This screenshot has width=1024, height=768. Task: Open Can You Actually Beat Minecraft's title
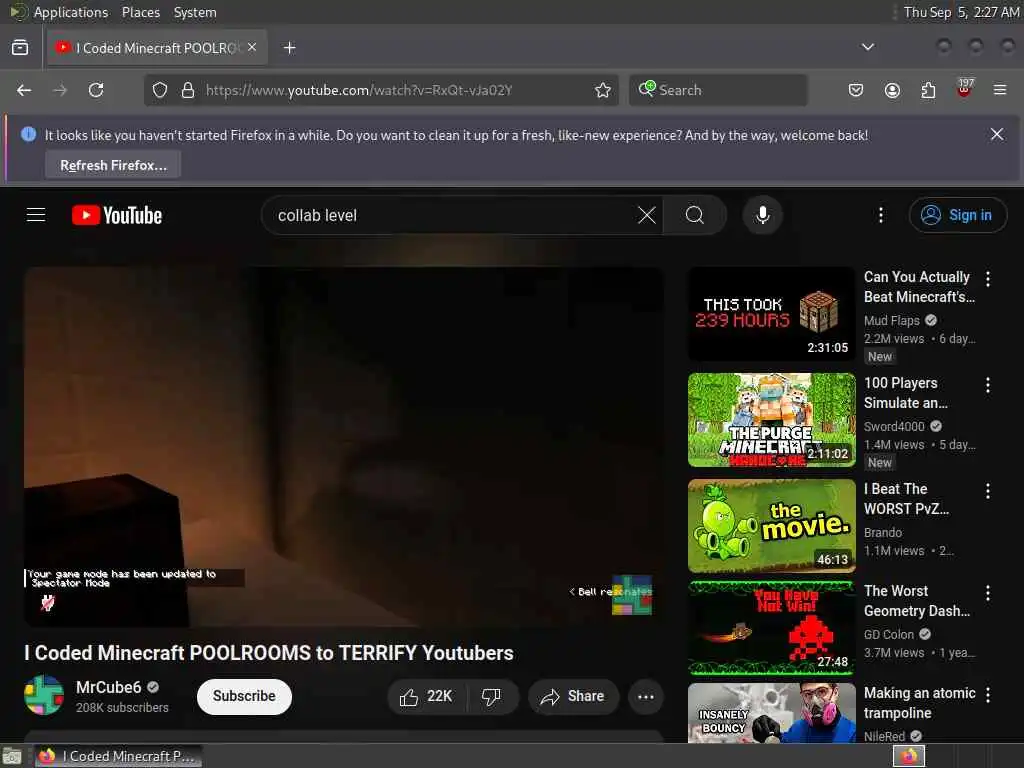point(919,287)
